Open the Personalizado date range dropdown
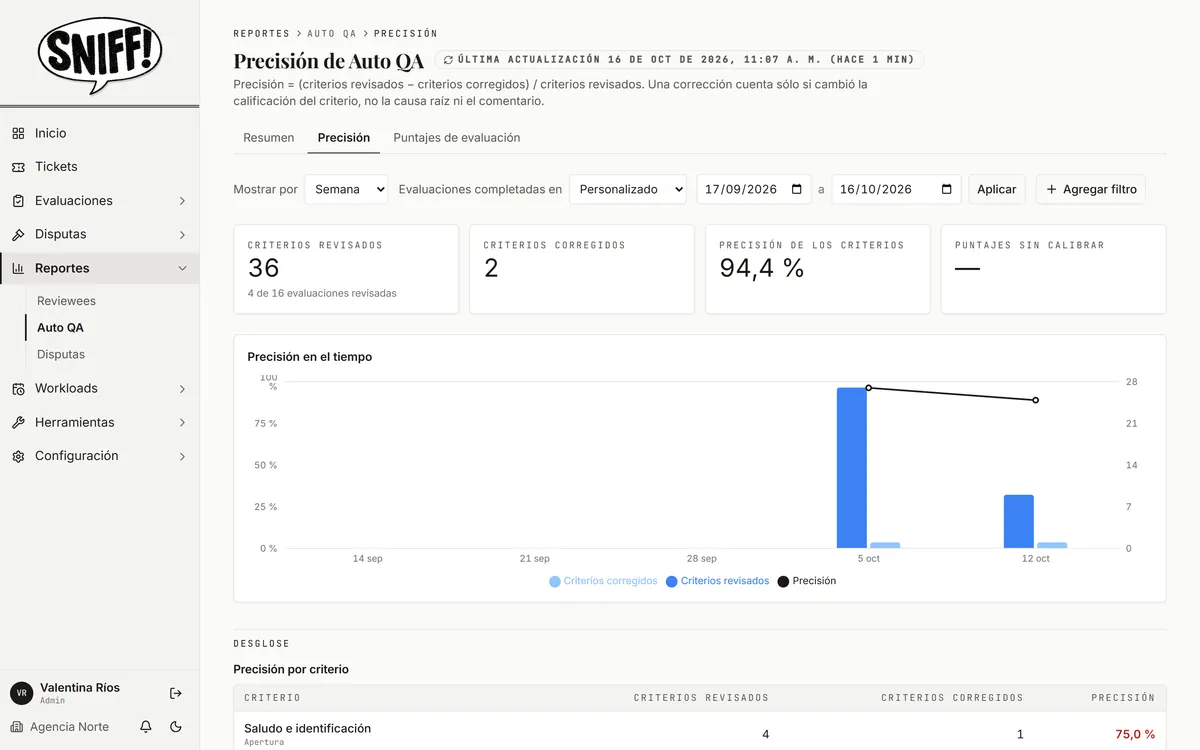Screen dimensions: 1200x750 pyautogui.click(x=628, y=189)
